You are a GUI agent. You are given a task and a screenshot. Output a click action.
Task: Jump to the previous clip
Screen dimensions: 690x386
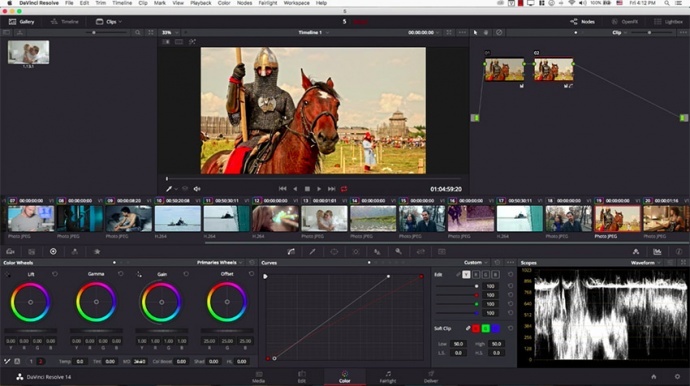click(283, 189)
